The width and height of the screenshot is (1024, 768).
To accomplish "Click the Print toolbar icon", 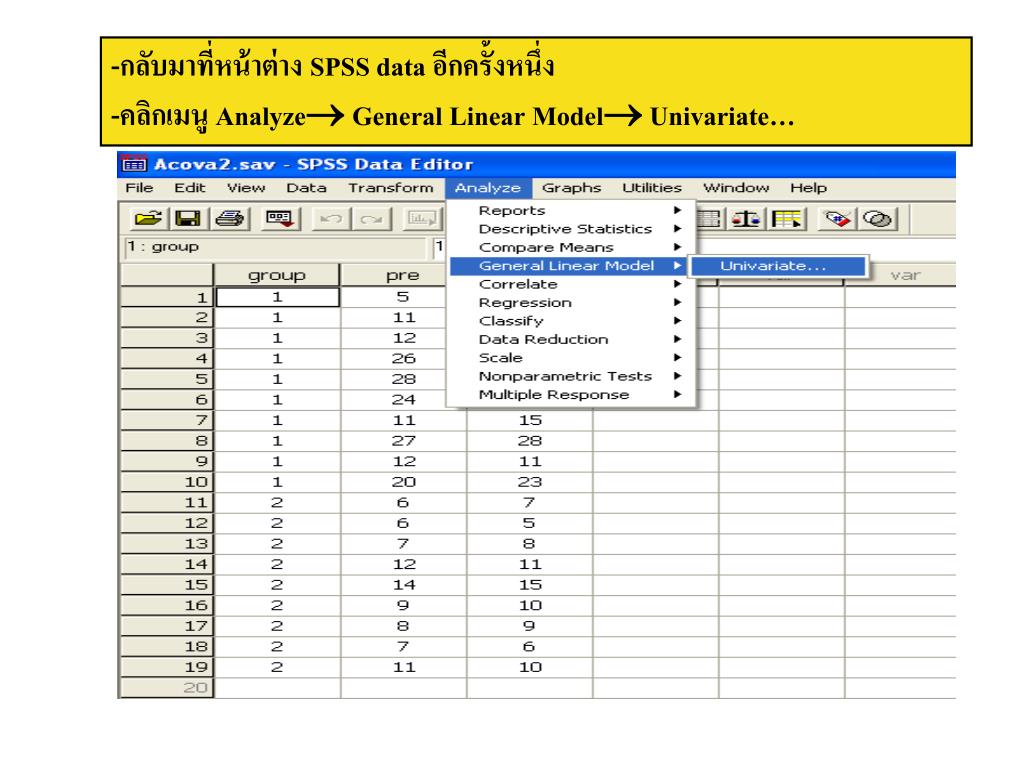I will tap(229, 219).
